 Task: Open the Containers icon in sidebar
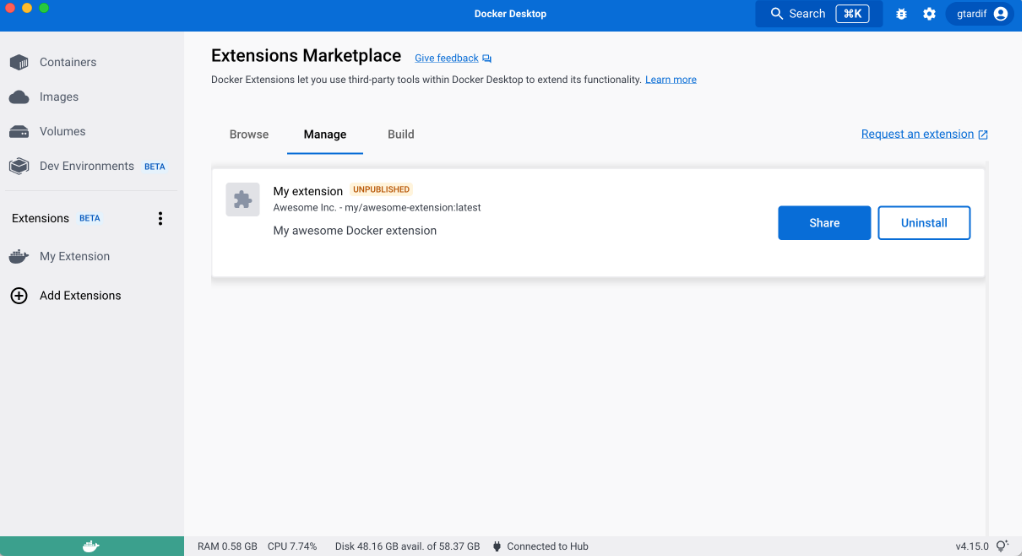pyautogui.click(x=19, y=62)
